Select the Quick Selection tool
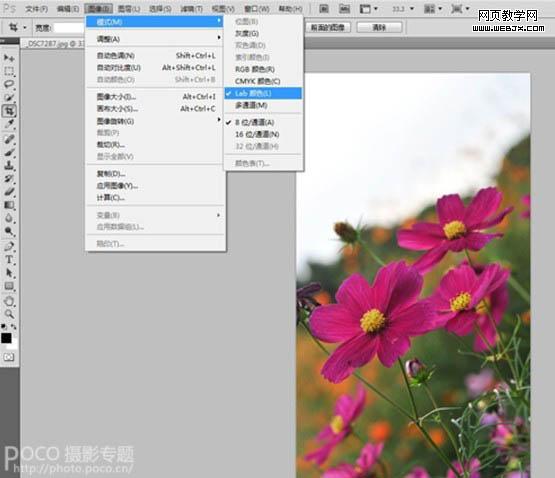Image resolution: width=555 pixels, height=478 pixels. (9, 97)
